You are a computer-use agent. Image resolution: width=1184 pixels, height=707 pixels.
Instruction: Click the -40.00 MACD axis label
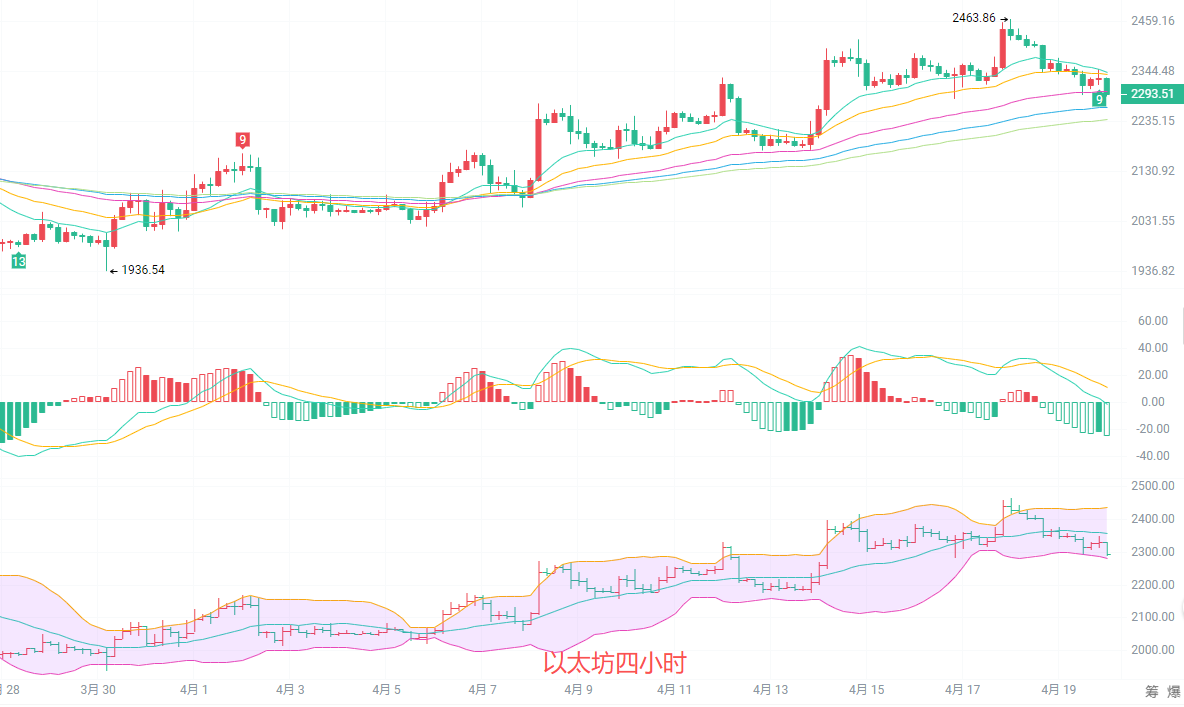tap(1150, 456)
